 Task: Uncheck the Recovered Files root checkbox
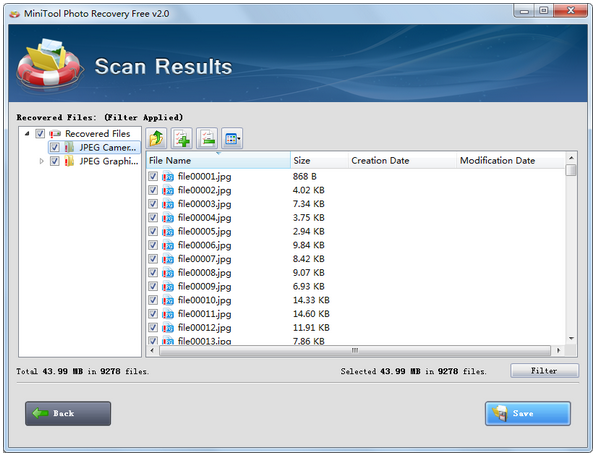click(x=40, y=134)
